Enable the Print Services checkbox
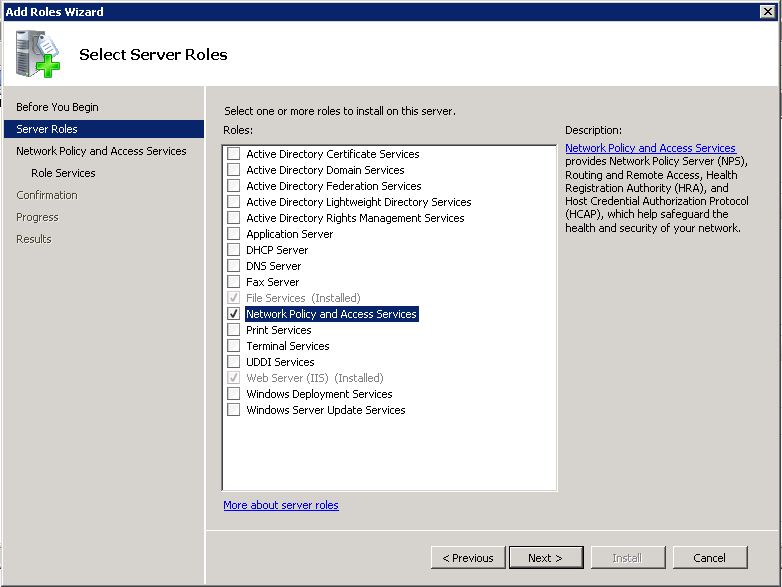This screenshot has height=587, width=782. [x=233, y=330]
